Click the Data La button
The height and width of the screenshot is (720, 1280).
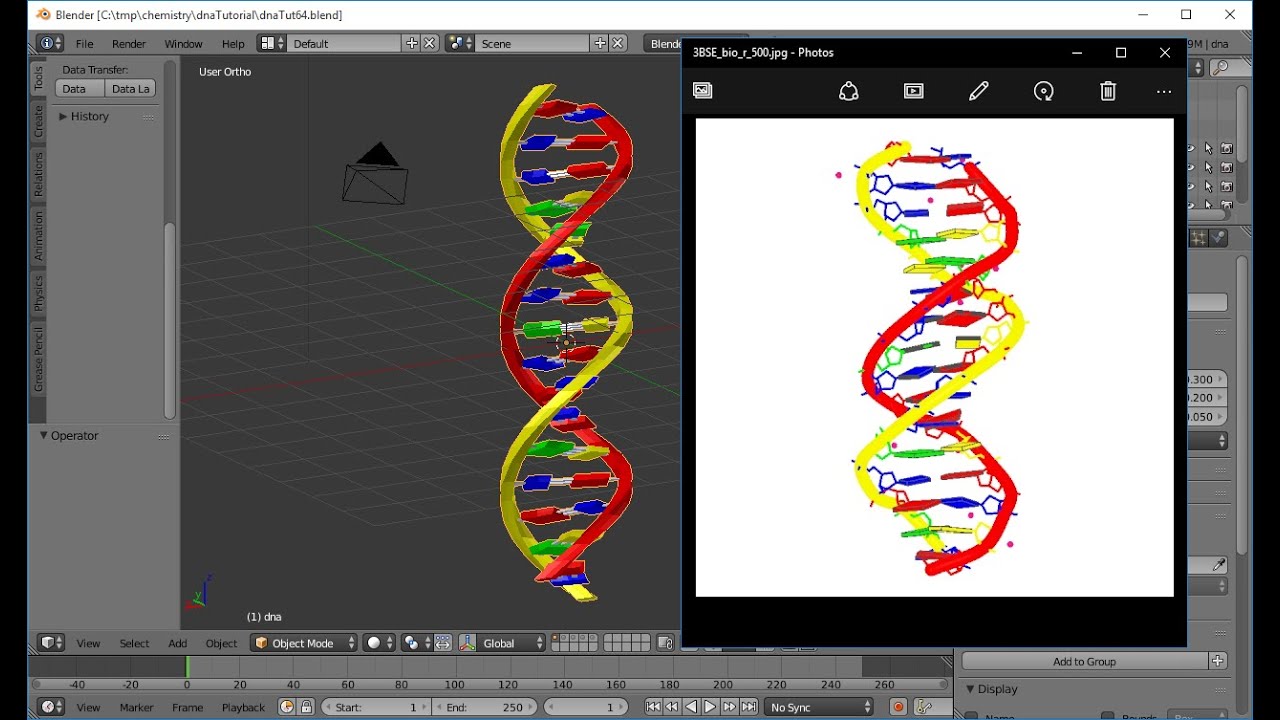coord(131,89)
